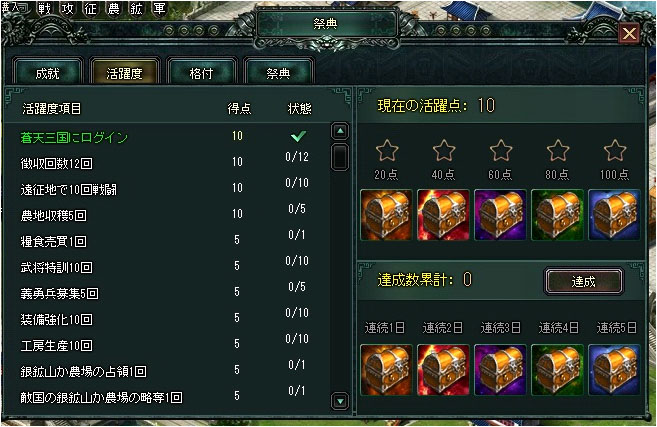The width and height of the screenshot is (657, 427).
Task: Click the star above 20点
Action: 386,150
